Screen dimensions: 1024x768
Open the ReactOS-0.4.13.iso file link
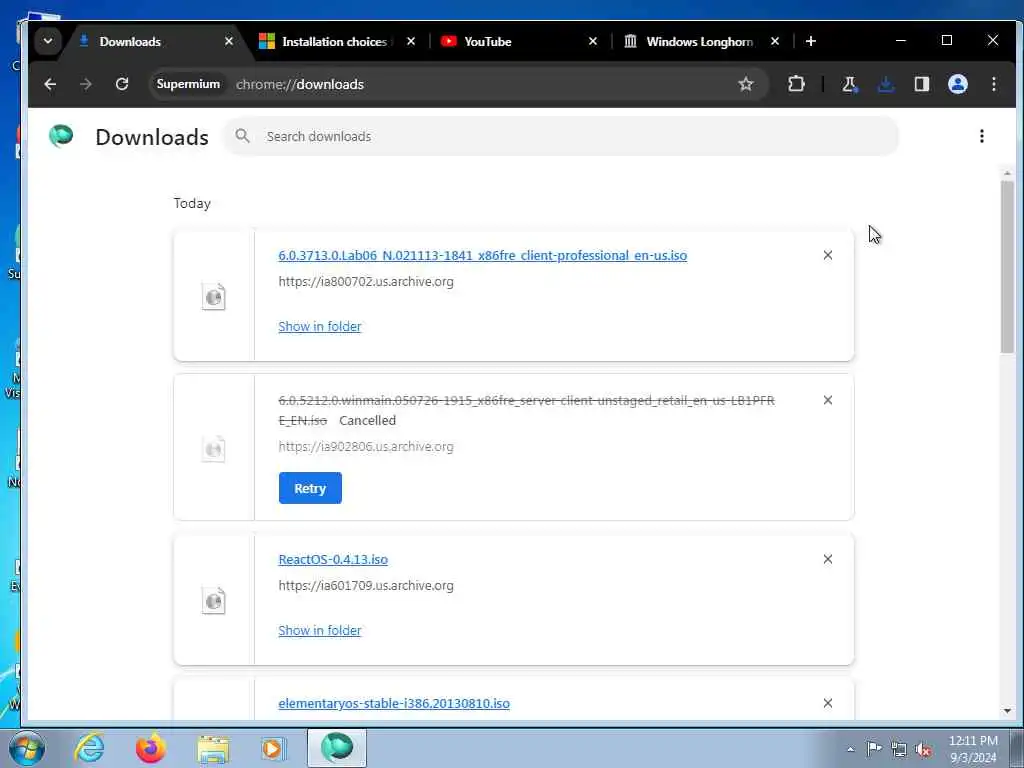tap(333, 560)
